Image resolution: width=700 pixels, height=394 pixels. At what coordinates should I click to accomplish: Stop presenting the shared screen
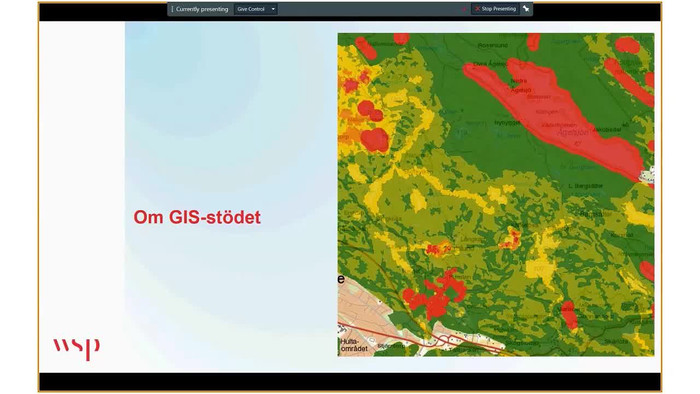point(495,9)
